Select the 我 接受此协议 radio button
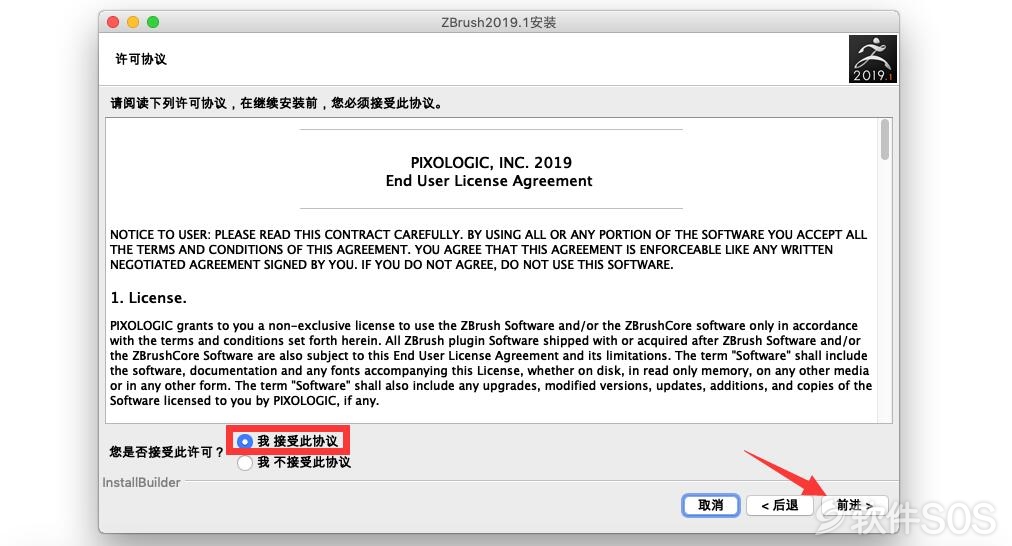Screen dimensions: 1012x546 pos(245,441)
